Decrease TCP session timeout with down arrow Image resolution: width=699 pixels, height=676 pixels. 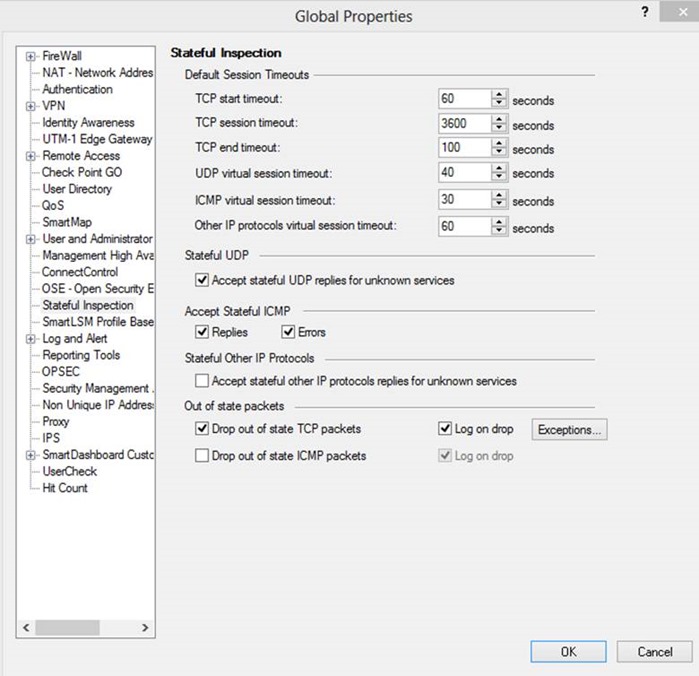499,128
